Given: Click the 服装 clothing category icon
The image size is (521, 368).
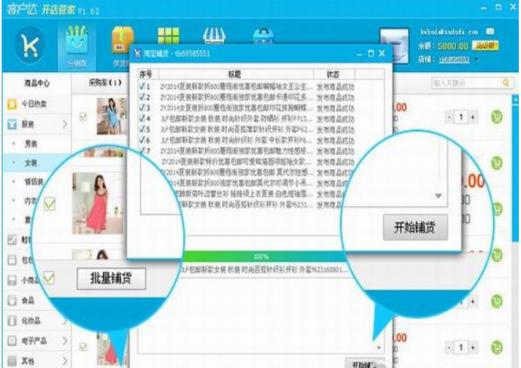Looking at the screenshot, I should click(x=12, y=124).
